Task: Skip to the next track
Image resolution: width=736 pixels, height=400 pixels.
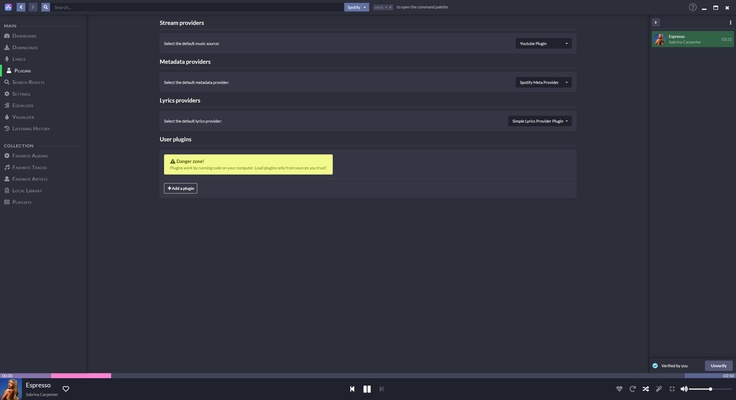Action: coord(382,389)
